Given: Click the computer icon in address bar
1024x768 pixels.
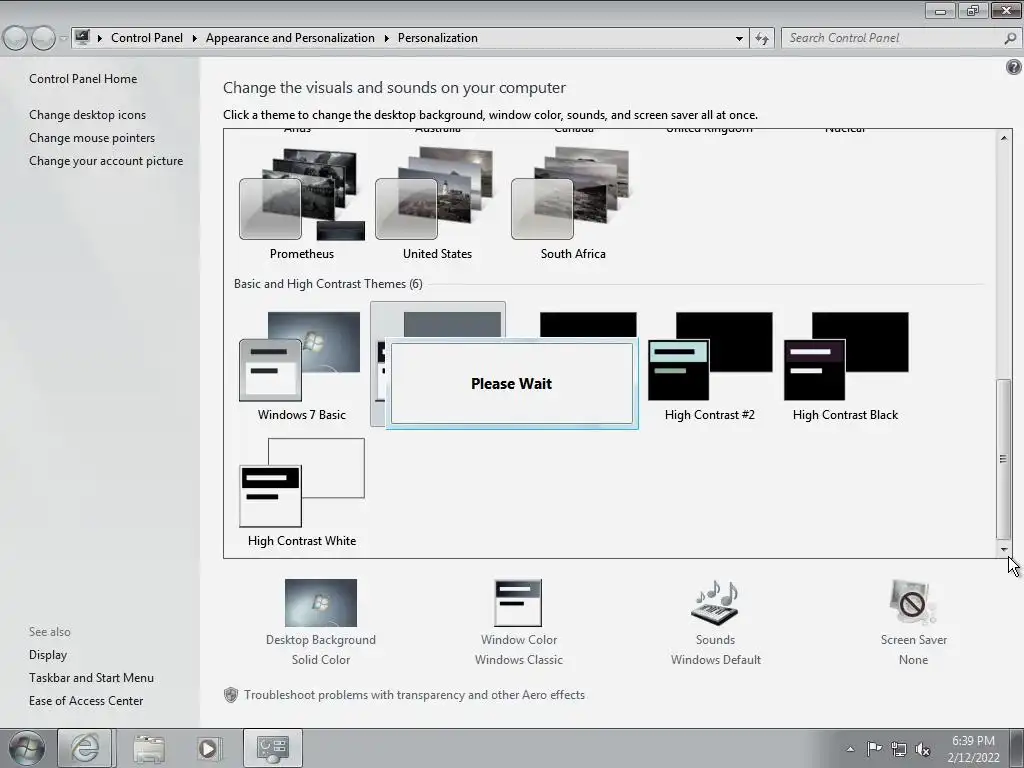Looking at the screenshot, I should [82, 37].
